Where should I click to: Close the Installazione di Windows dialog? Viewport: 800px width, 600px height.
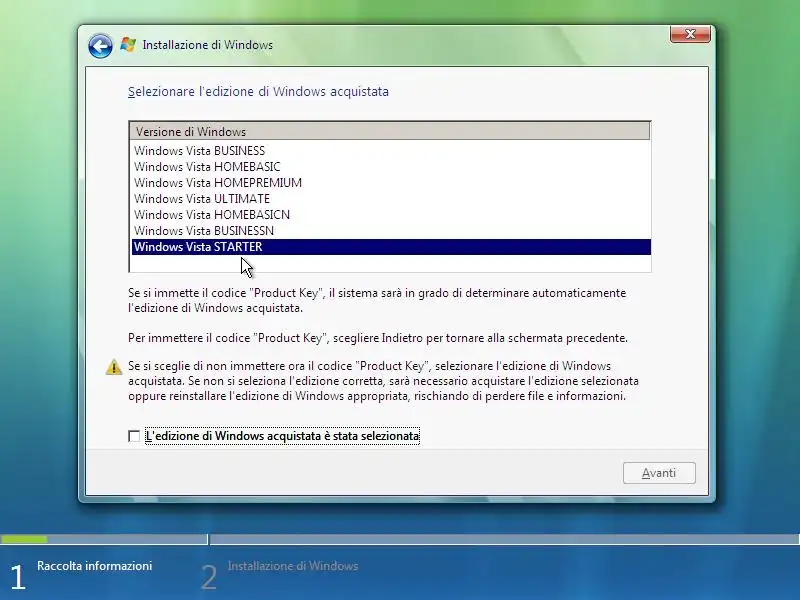tap(690, 34)
